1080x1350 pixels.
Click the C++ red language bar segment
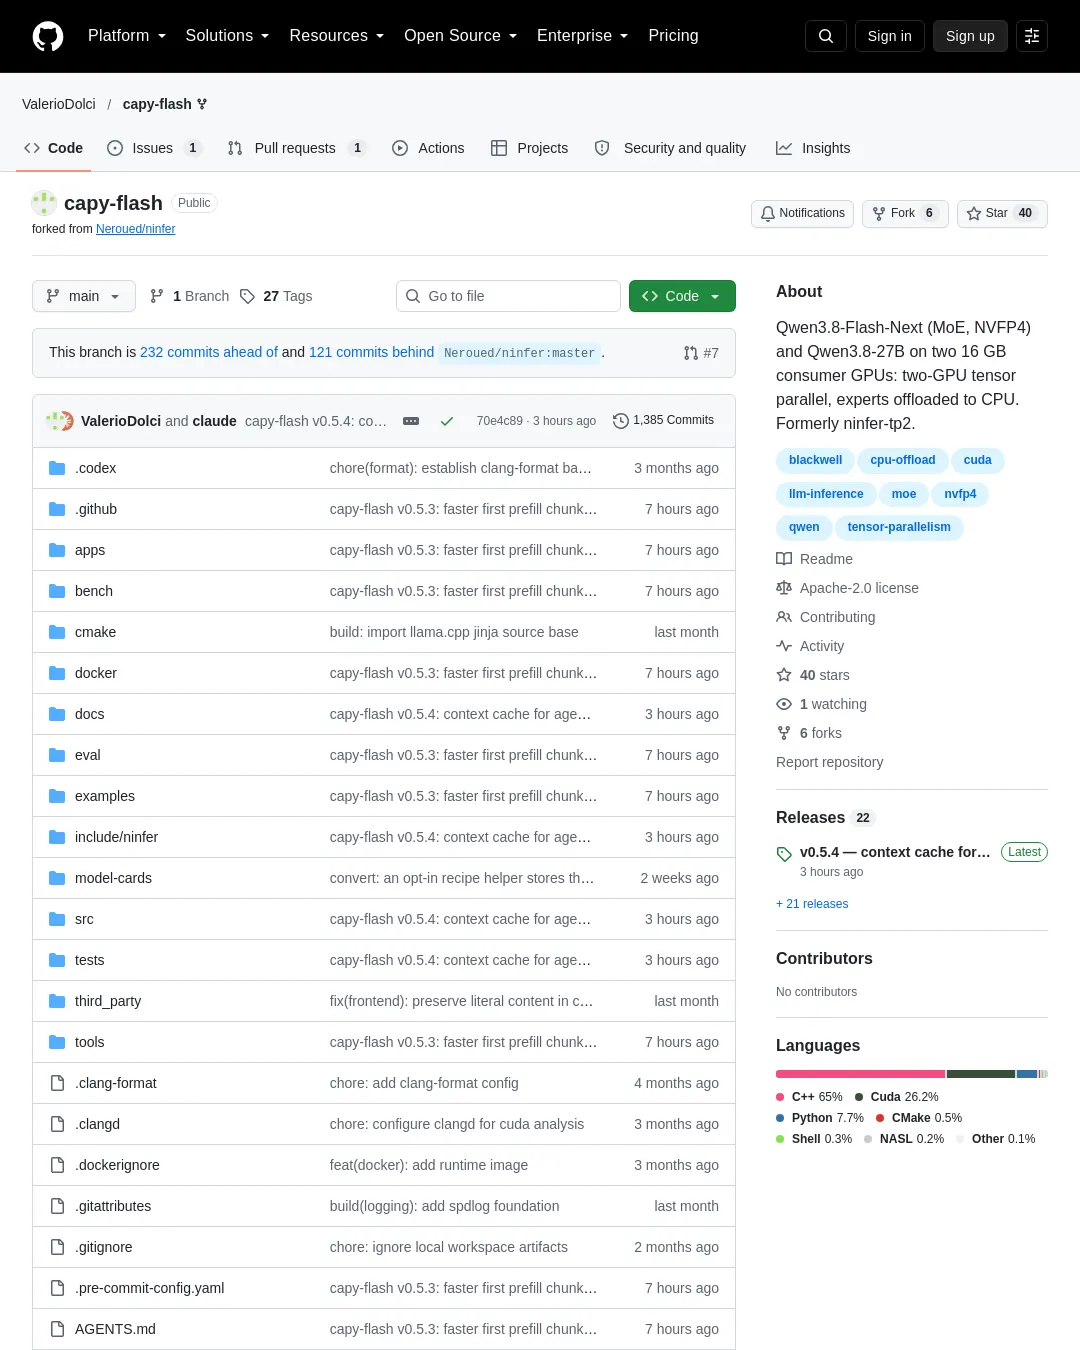[860, 1074]
